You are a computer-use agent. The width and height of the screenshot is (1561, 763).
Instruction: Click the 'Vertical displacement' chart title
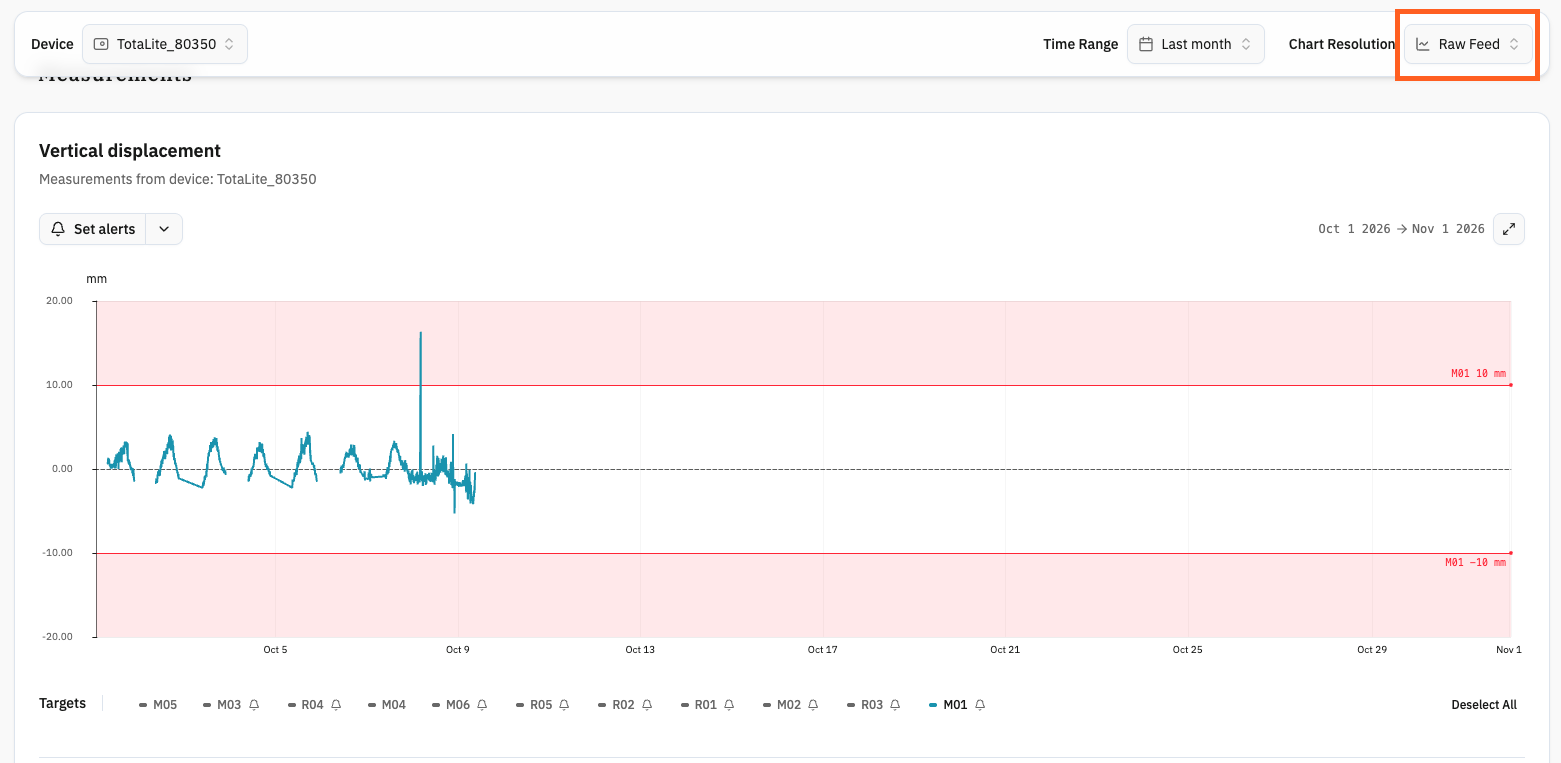point(130,151)
